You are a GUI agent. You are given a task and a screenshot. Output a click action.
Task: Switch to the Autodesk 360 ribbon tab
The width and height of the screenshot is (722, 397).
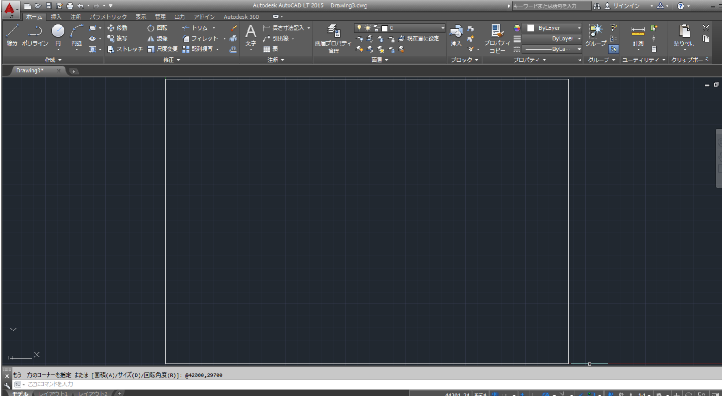[x=241, y=17]
